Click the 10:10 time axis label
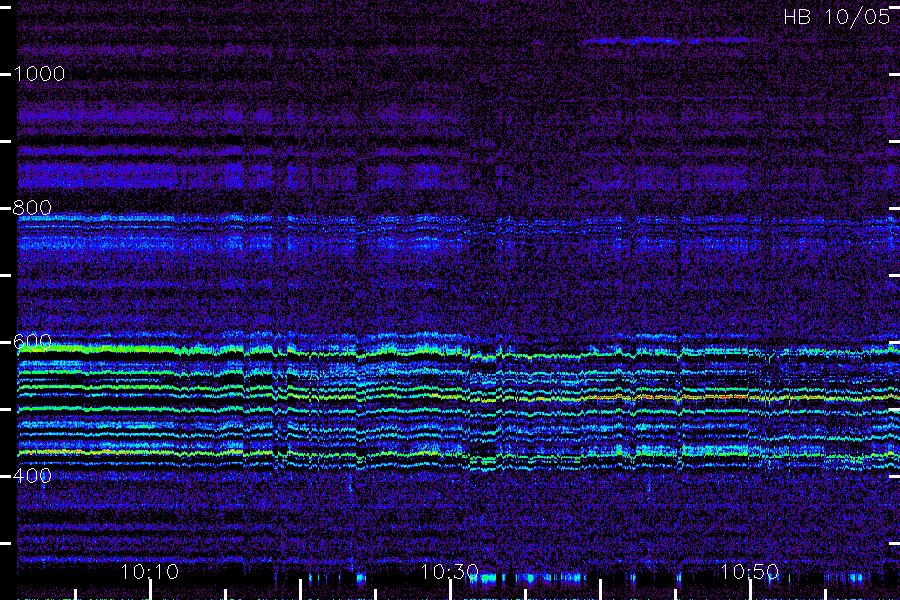The width and height of the screenshot is (900, 600). click(150, 572)
